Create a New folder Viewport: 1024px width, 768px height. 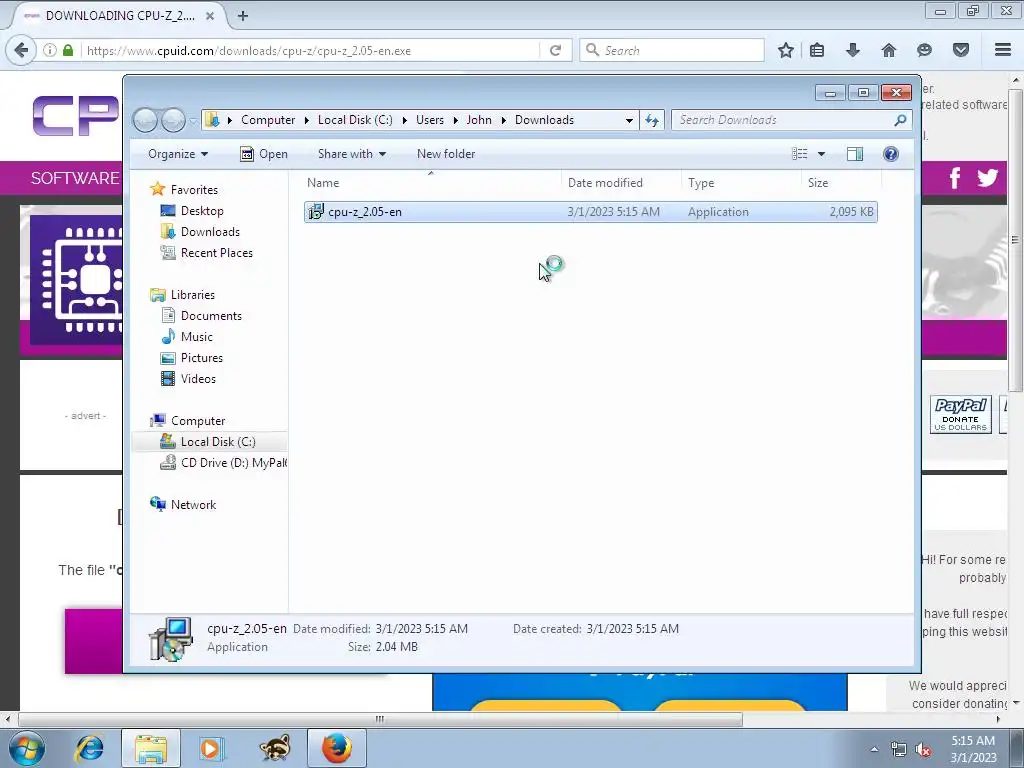446,154
